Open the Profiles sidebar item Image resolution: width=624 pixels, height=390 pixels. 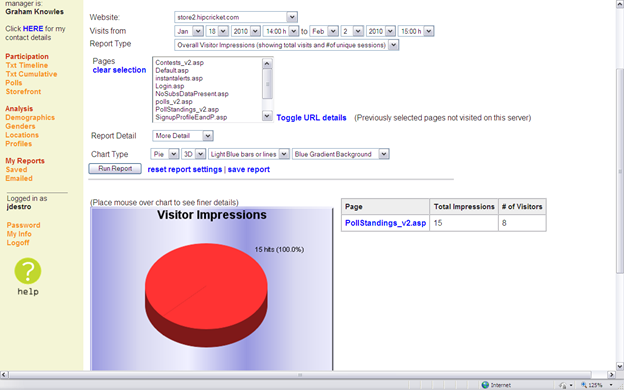[x=19, y=144]
